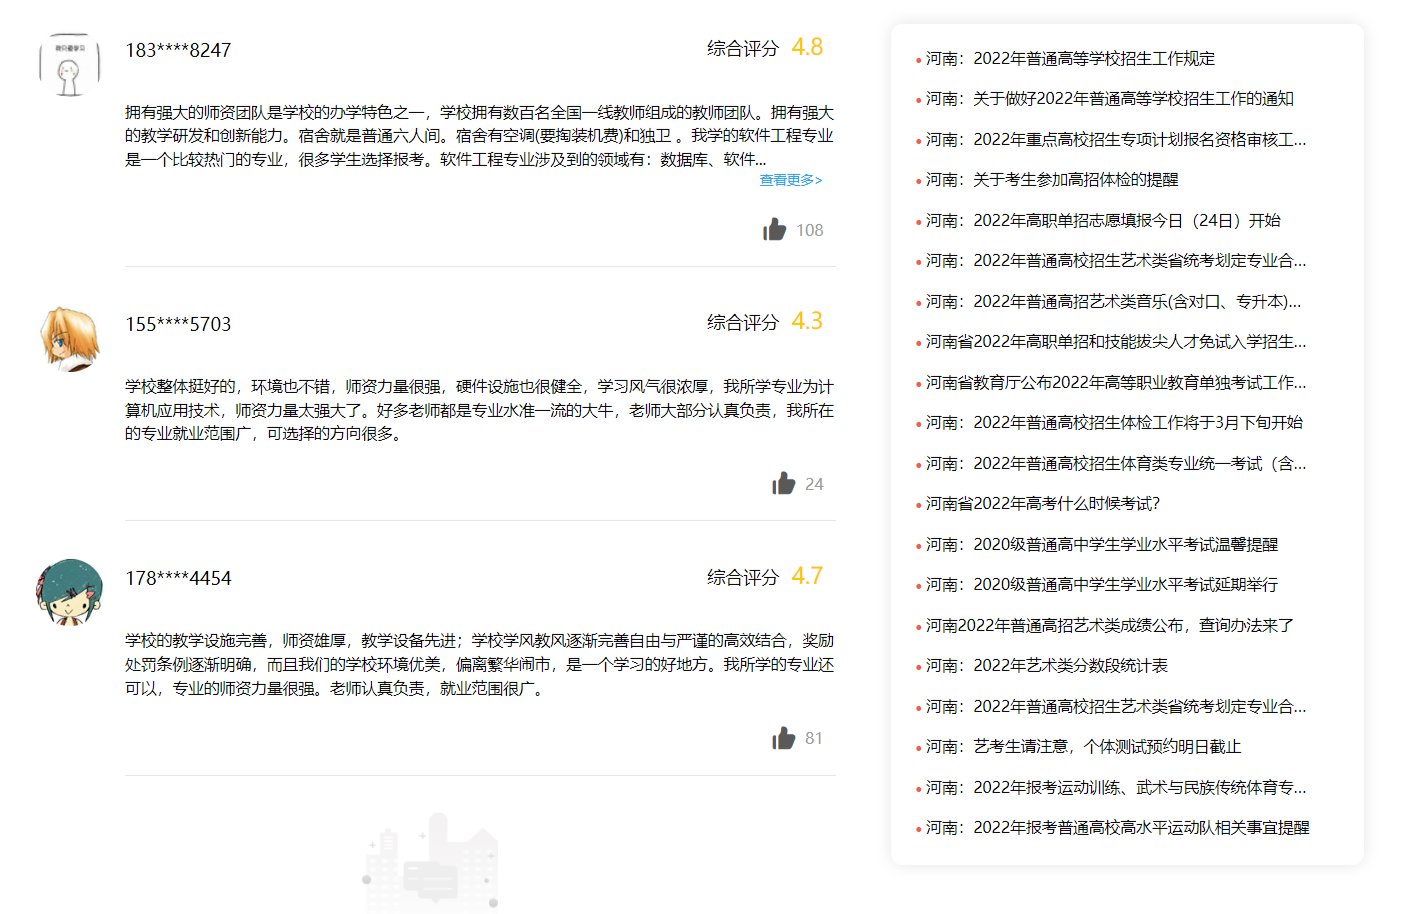This screenshot has height=914, width=1410.
Task: Select the avatar of user 178****4454
Action: (x=67, y=590)
